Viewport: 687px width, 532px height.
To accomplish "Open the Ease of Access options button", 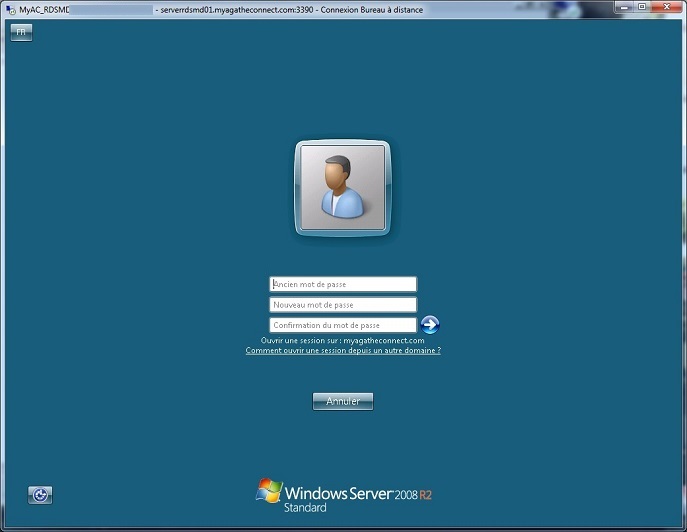I will (40, 495).
